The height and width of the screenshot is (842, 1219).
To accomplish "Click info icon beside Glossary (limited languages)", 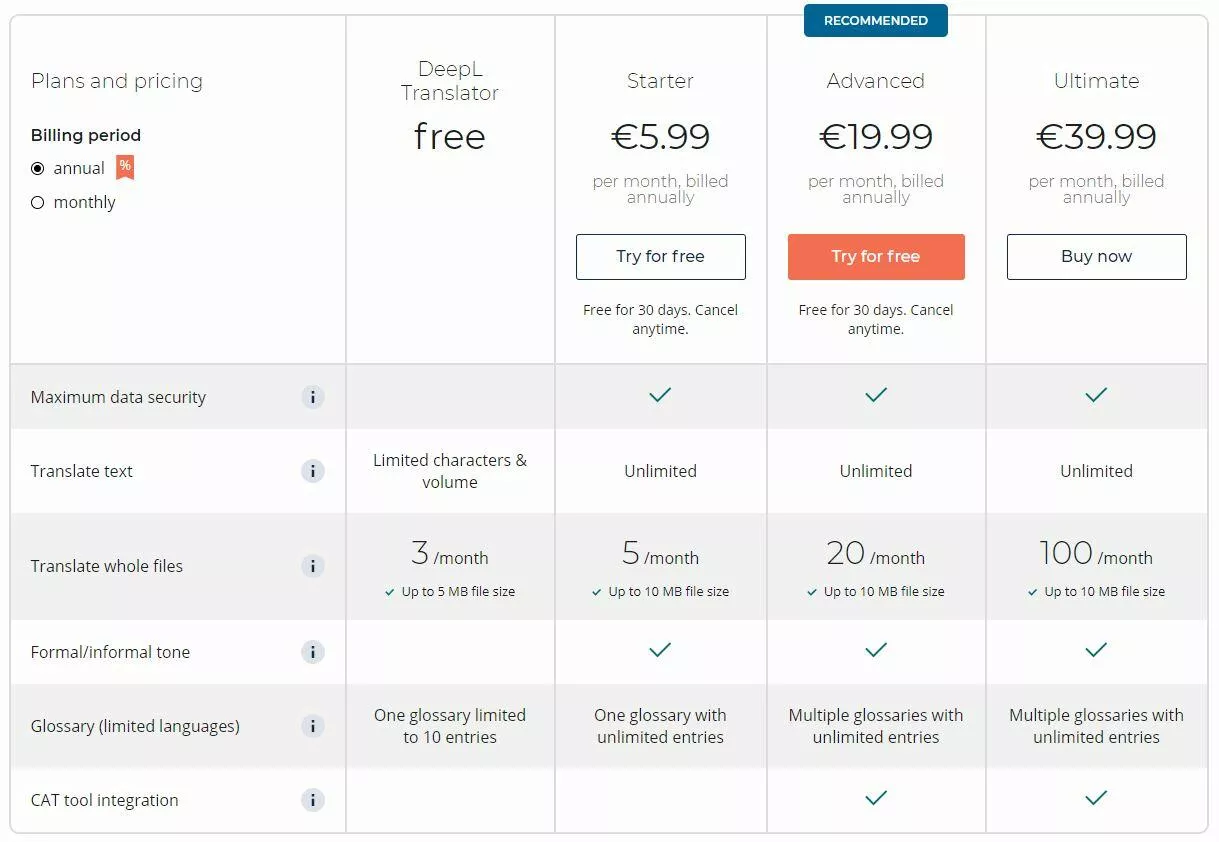I will pos(313,726).
